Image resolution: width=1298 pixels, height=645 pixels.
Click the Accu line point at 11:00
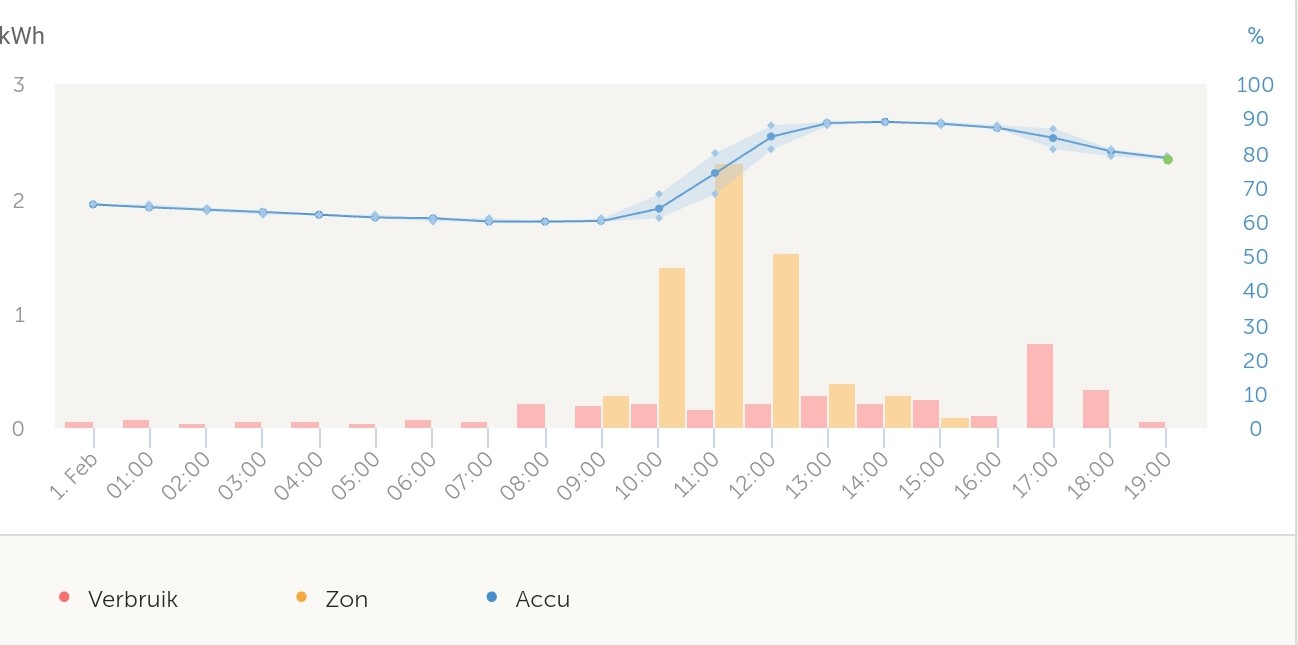tap(715, 173)
